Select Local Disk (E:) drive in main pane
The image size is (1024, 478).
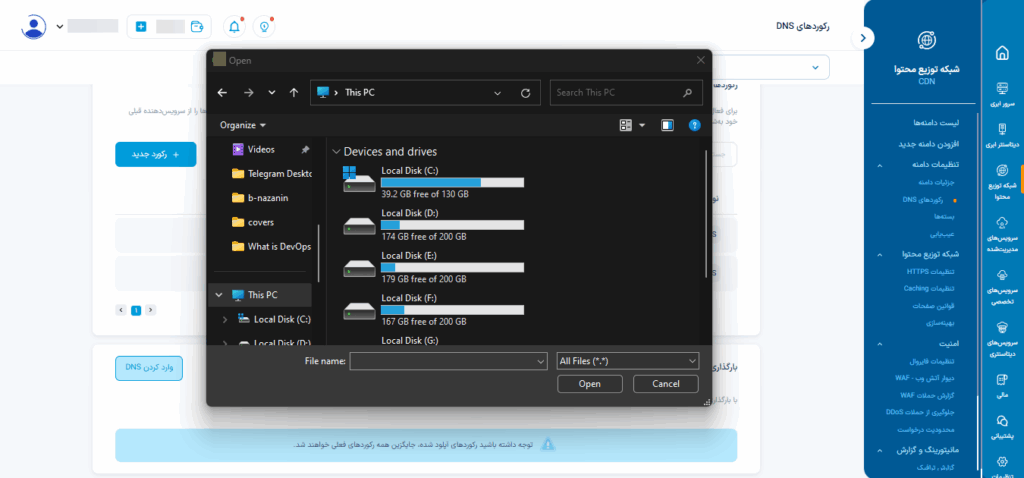point(434,267)
